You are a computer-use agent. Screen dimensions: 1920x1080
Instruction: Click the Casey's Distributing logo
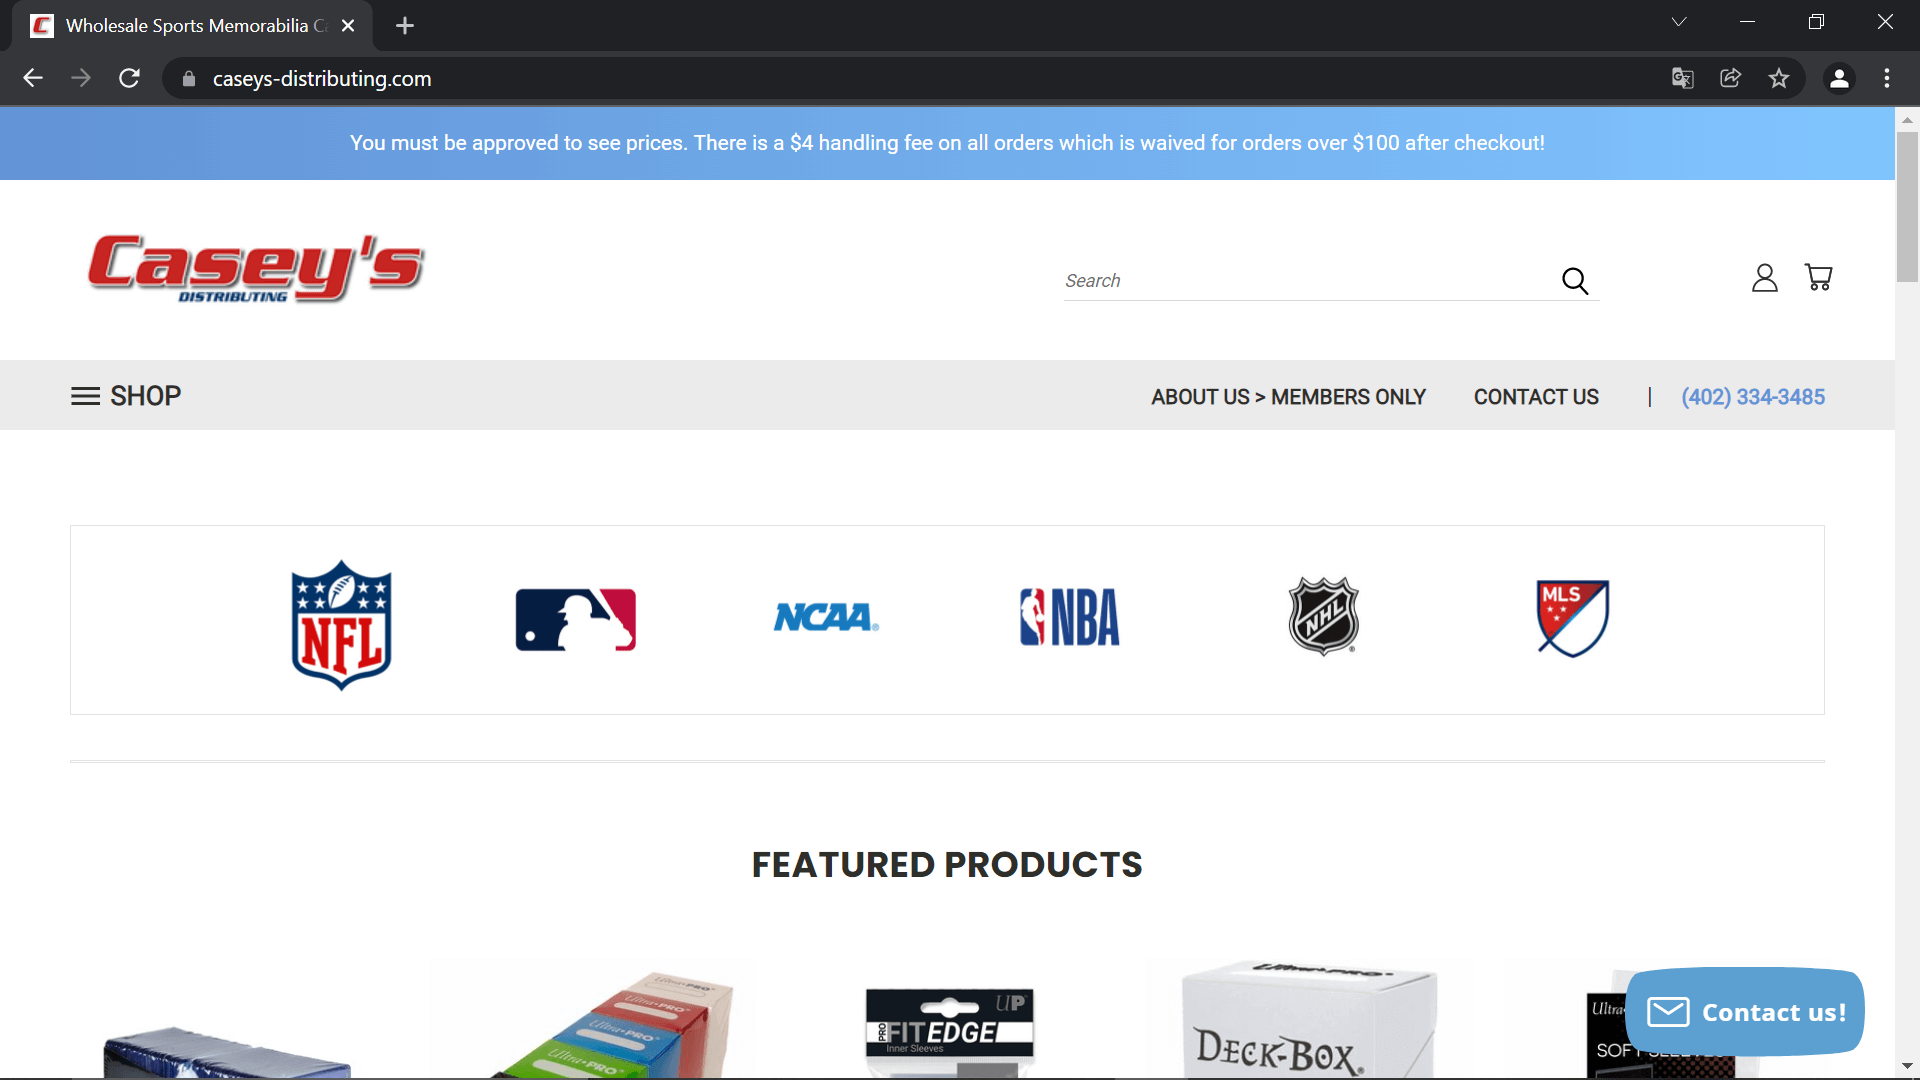(256, 268)
